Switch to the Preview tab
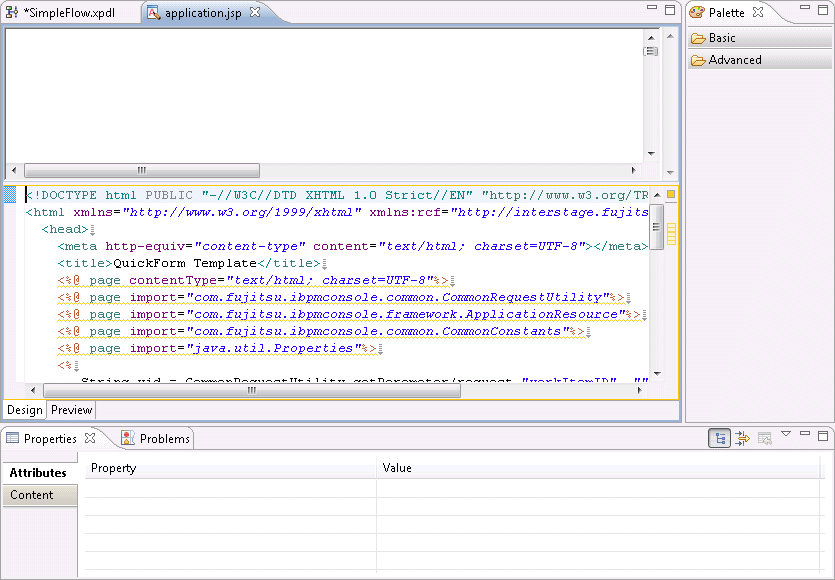The image size is (835, 580). (x=71, y=410)
